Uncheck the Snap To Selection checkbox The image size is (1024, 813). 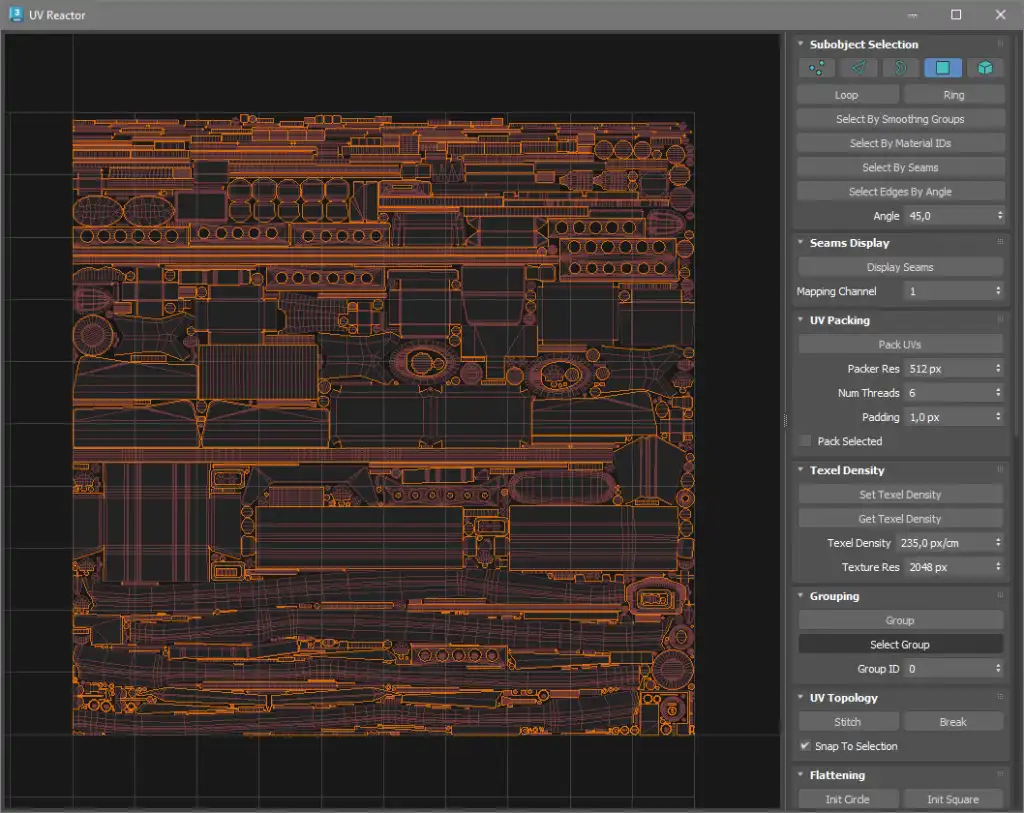[805, 746]
